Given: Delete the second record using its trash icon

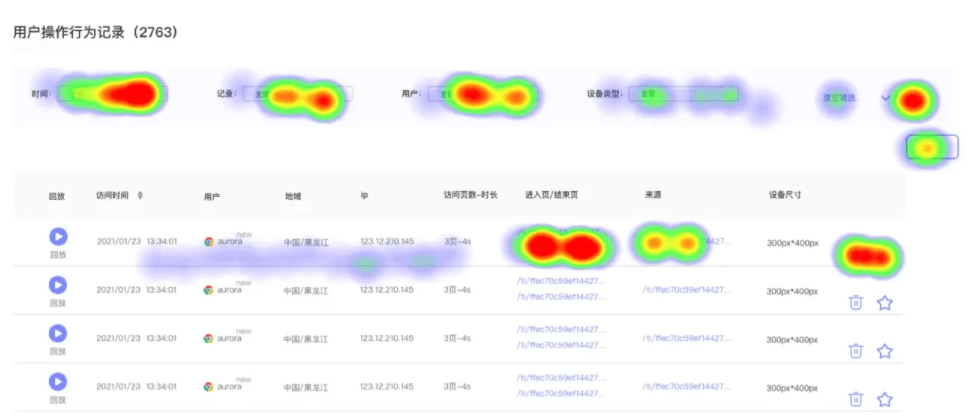Looking at the screenshot, I should click(855, 303).
